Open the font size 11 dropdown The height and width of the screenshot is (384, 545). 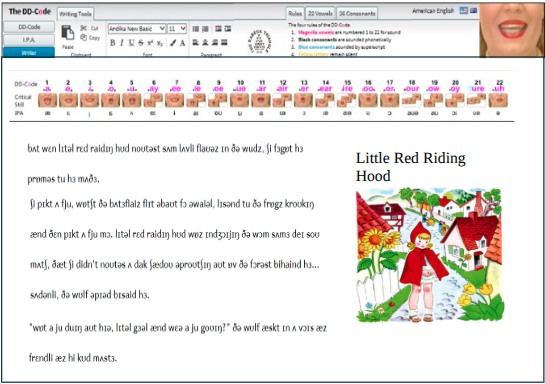click(x=177, y=28)
